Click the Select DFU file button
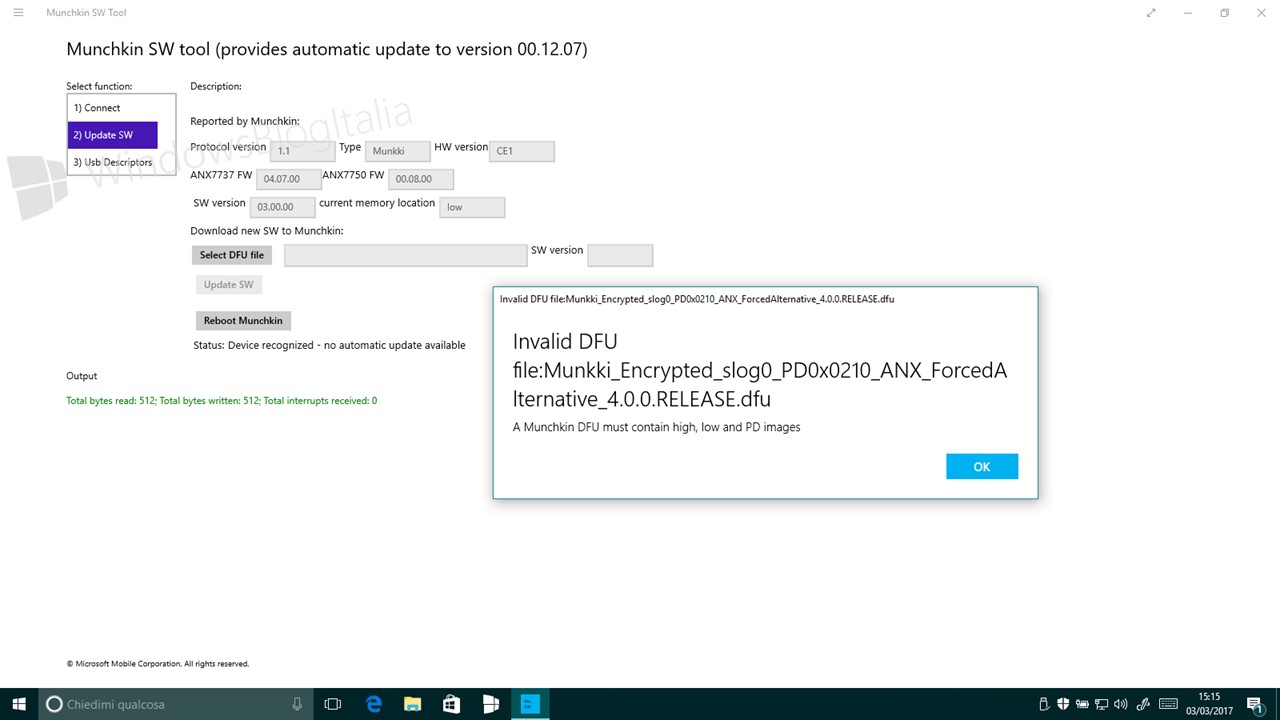This screenshot has height=720, width=1280. (x=232, y=255)
